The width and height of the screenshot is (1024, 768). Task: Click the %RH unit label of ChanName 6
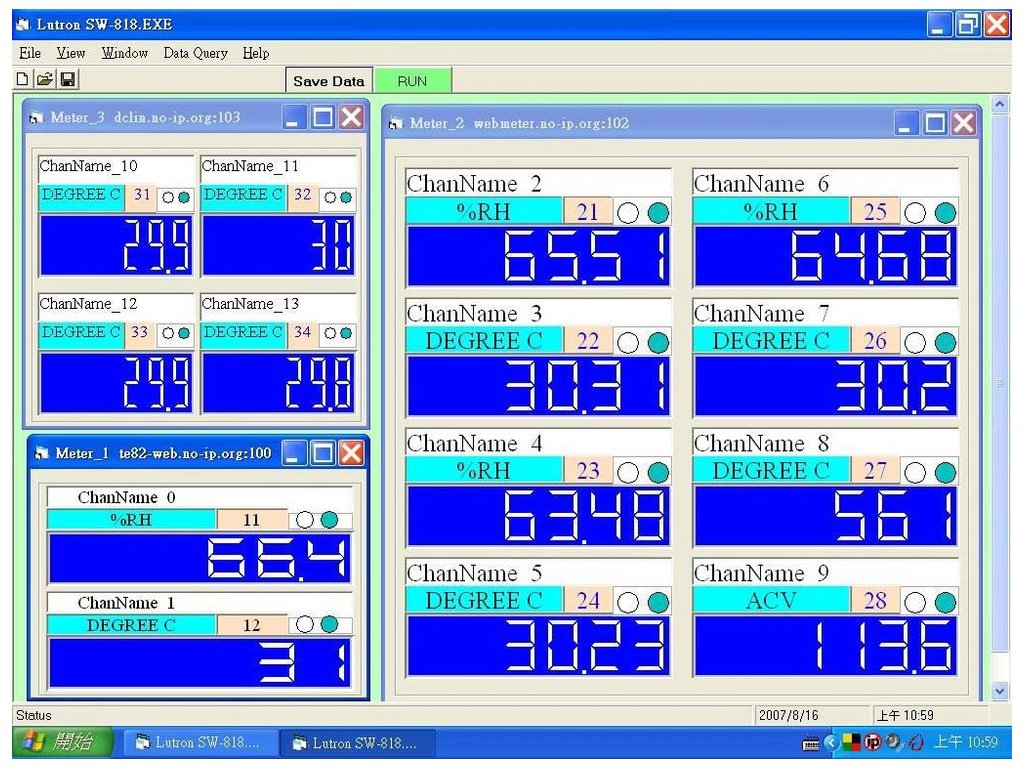(x=771, y=211)
